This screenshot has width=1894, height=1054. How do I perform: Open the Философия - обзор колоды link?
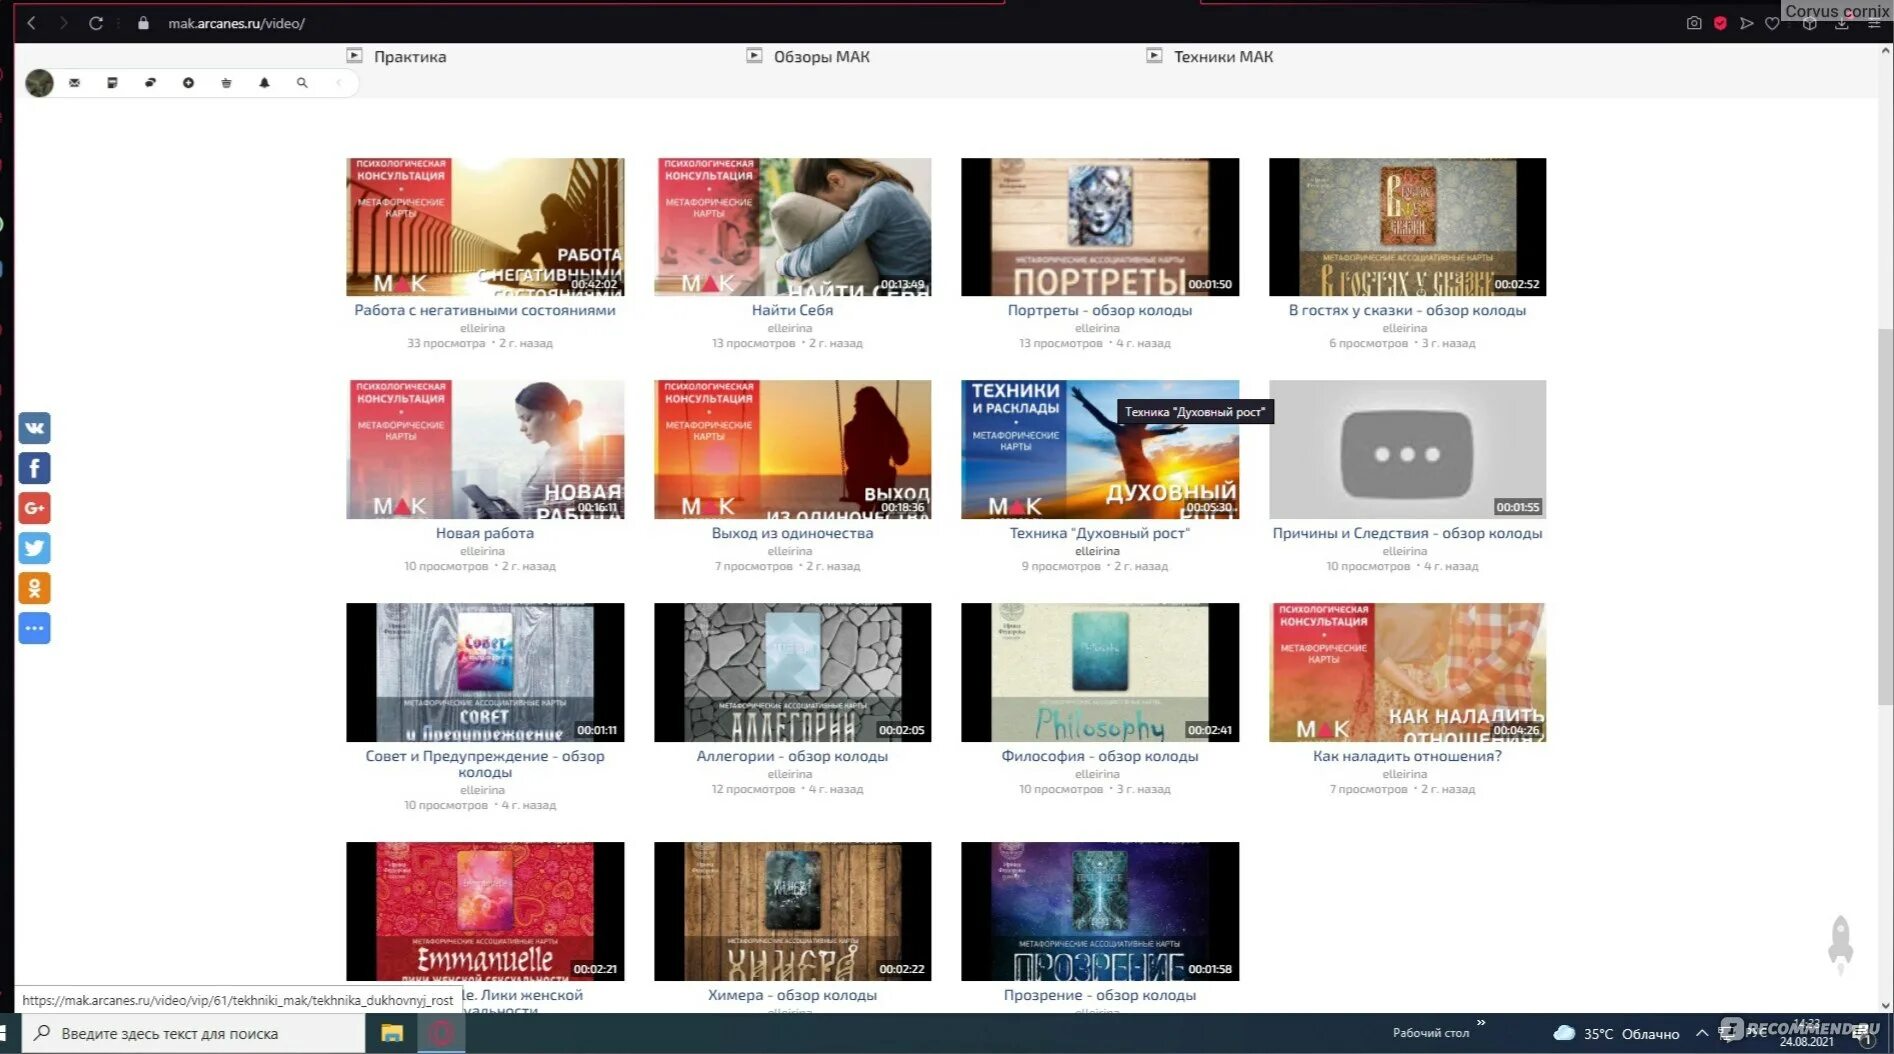coord(1100,756)
